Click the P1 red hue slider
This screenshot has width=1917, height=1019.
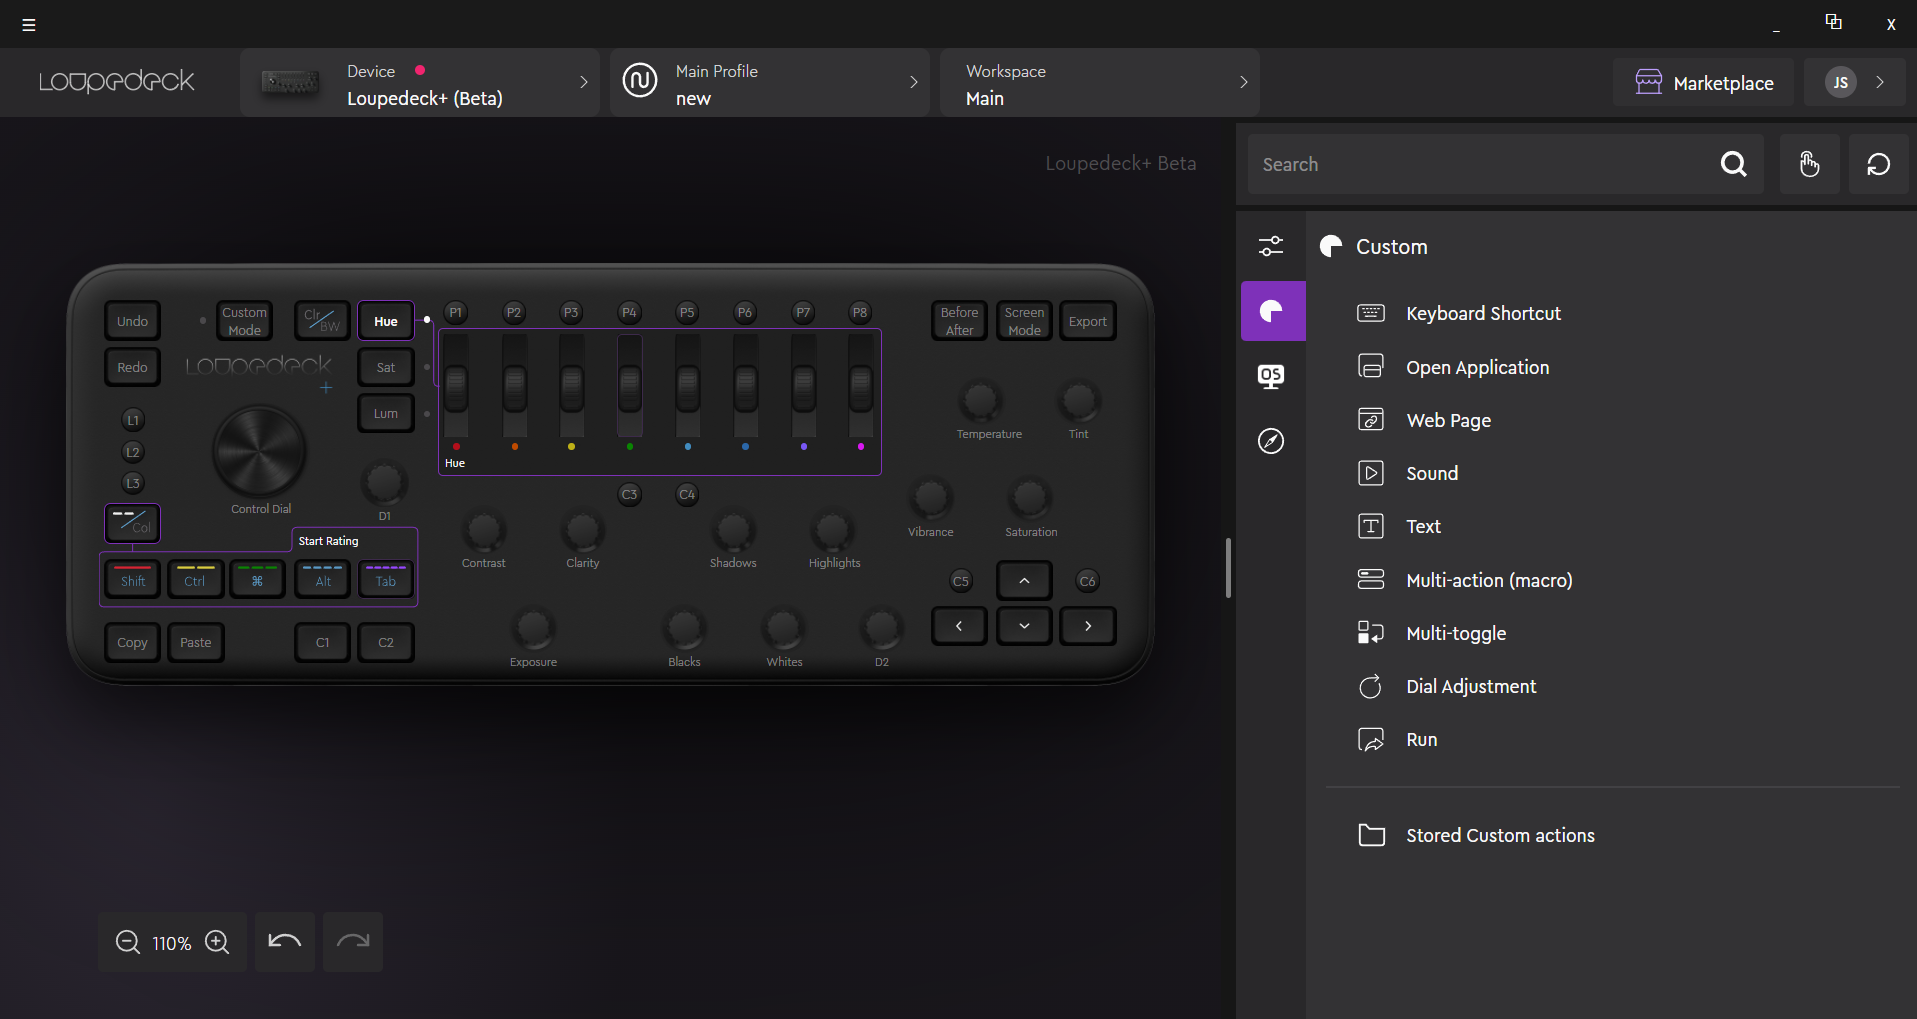pyautogui.click(x=456, y=388)
